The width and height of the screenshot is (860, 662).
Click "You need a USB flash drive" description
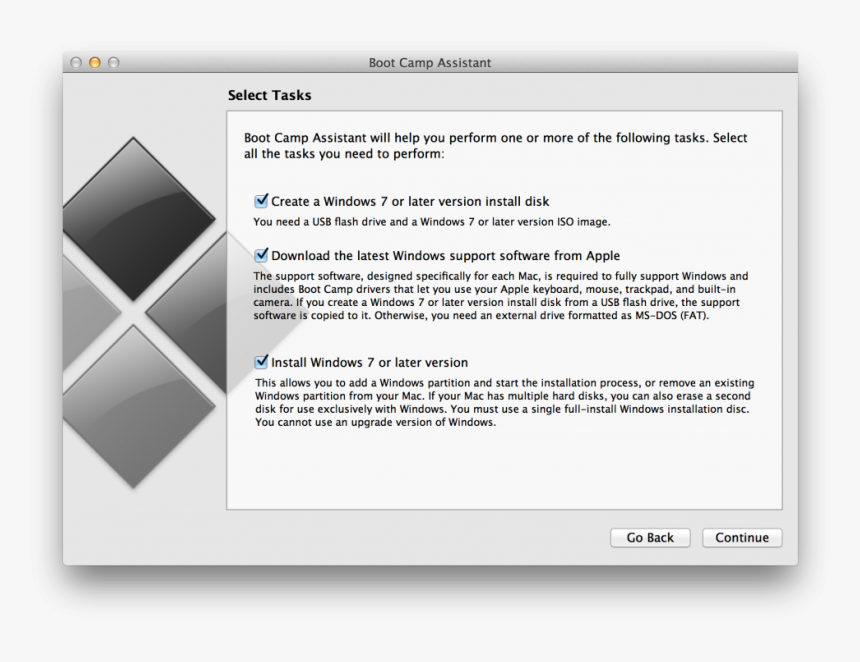pos(432,222)
